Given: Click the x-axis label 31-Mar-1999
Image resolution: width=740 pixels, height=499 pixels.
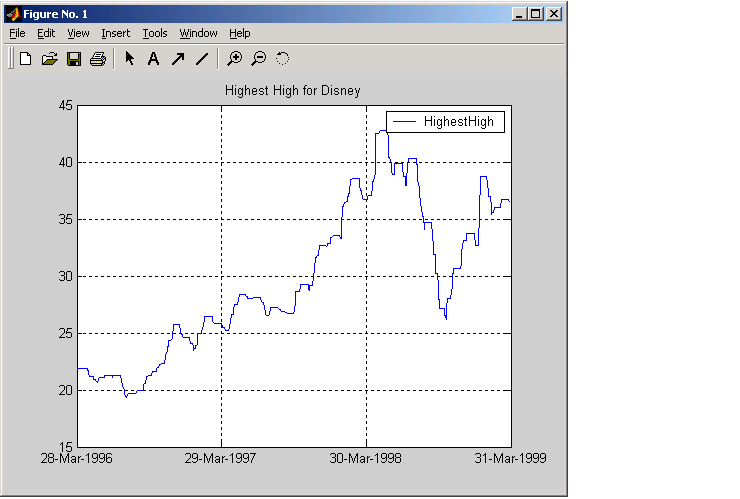Looking at the screenshot, I should tap(510, 458).
